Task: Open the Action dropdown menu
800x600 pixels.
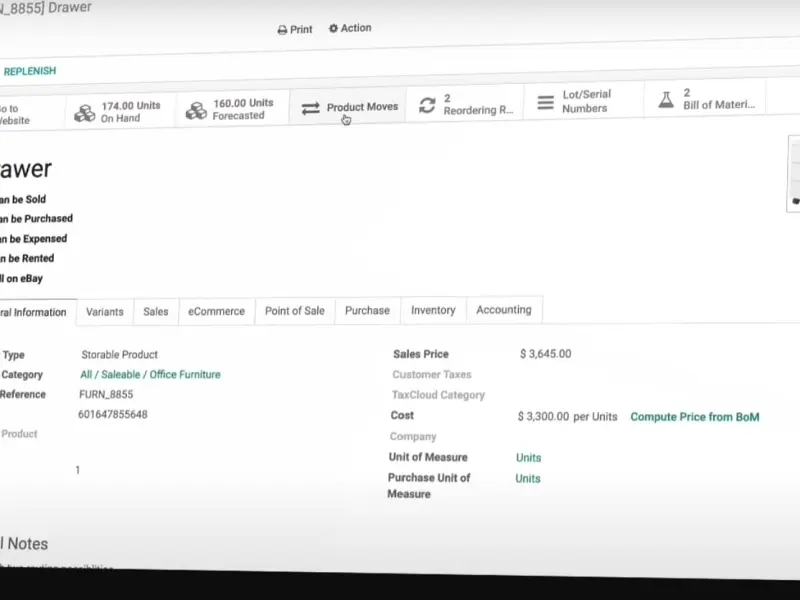Action: pyautogui.click(x=350, y=28)
